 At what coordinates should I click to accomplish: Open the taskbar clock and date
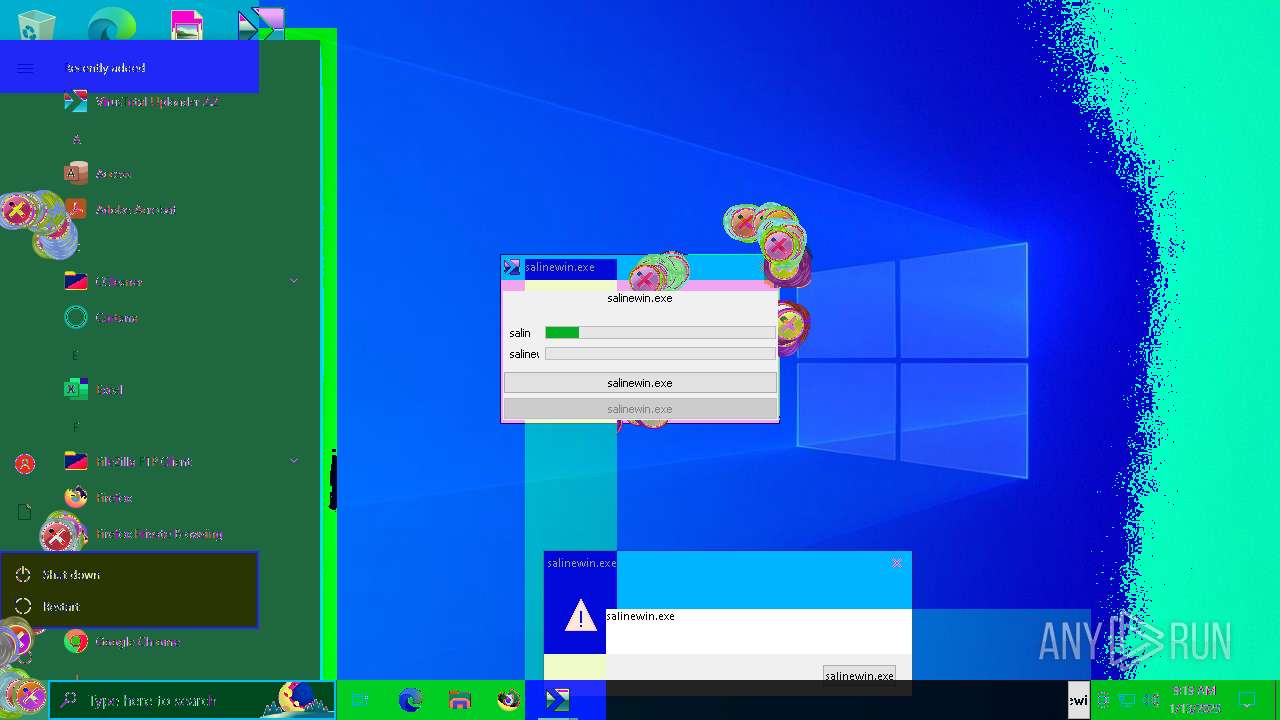[1194, 700]
